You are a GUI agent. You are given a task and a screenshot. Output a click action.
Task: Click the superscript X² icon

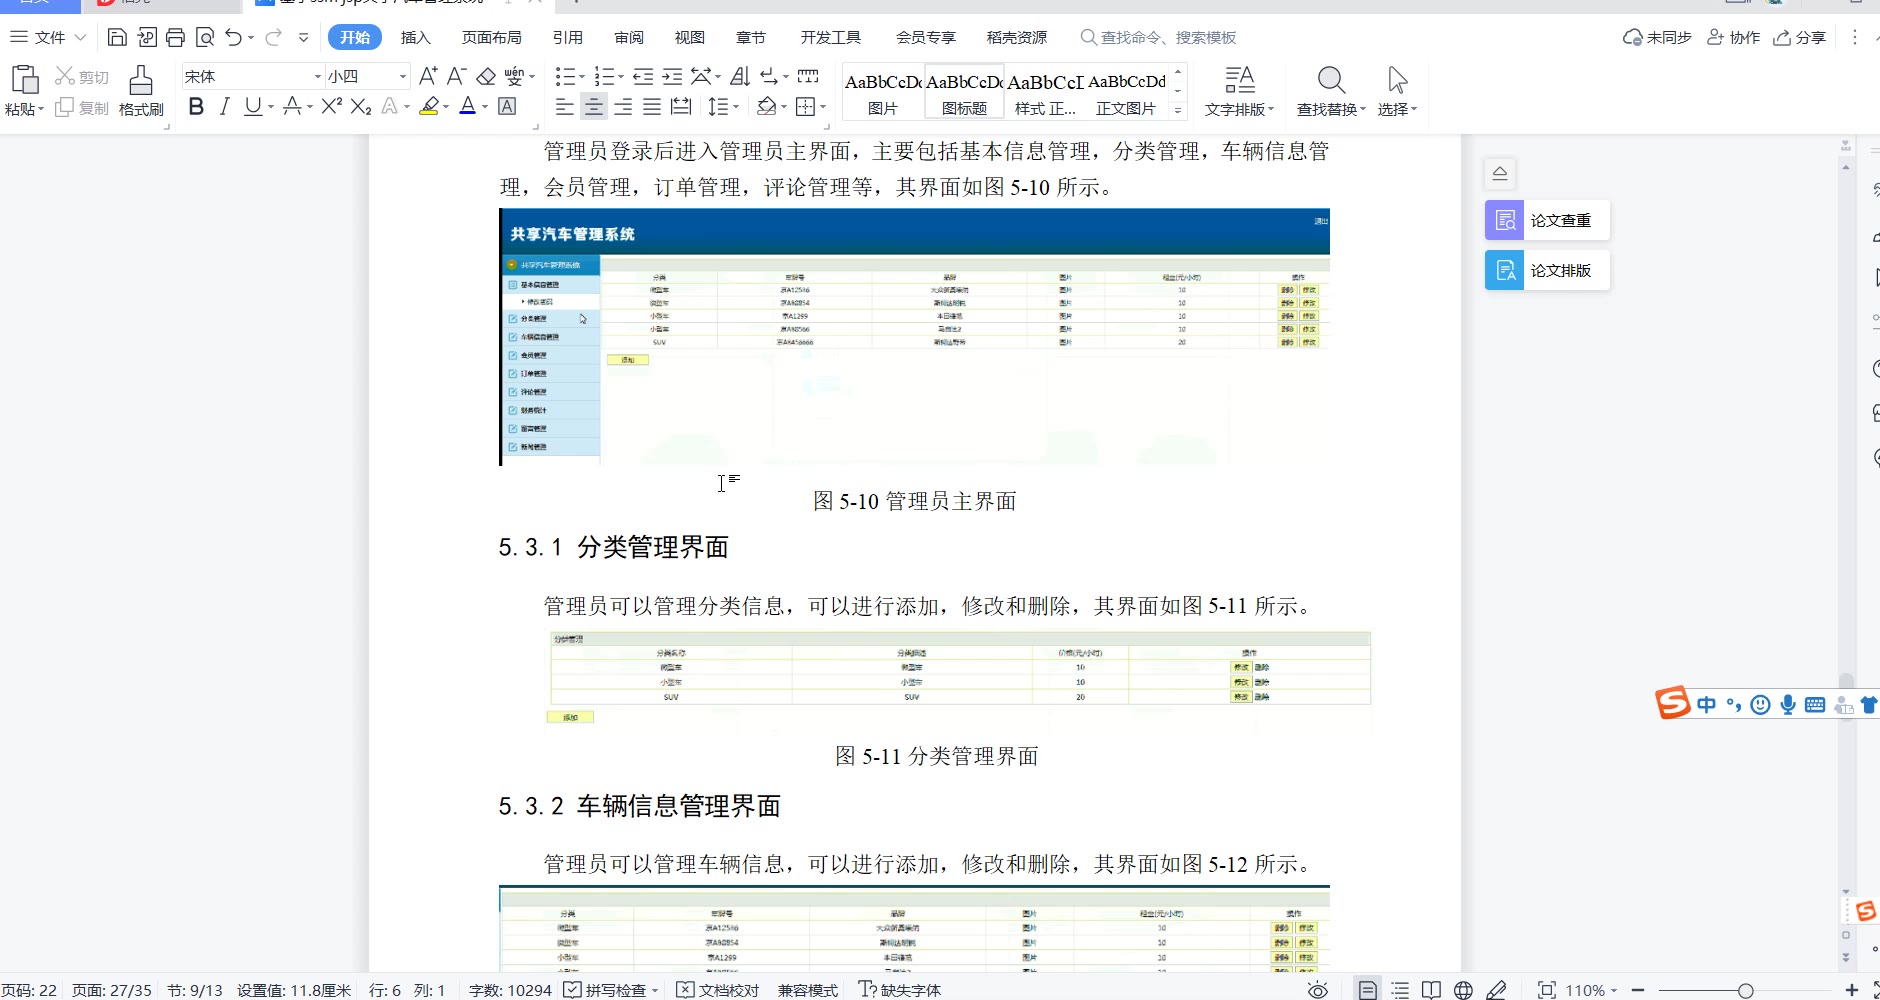coord(332,106)
